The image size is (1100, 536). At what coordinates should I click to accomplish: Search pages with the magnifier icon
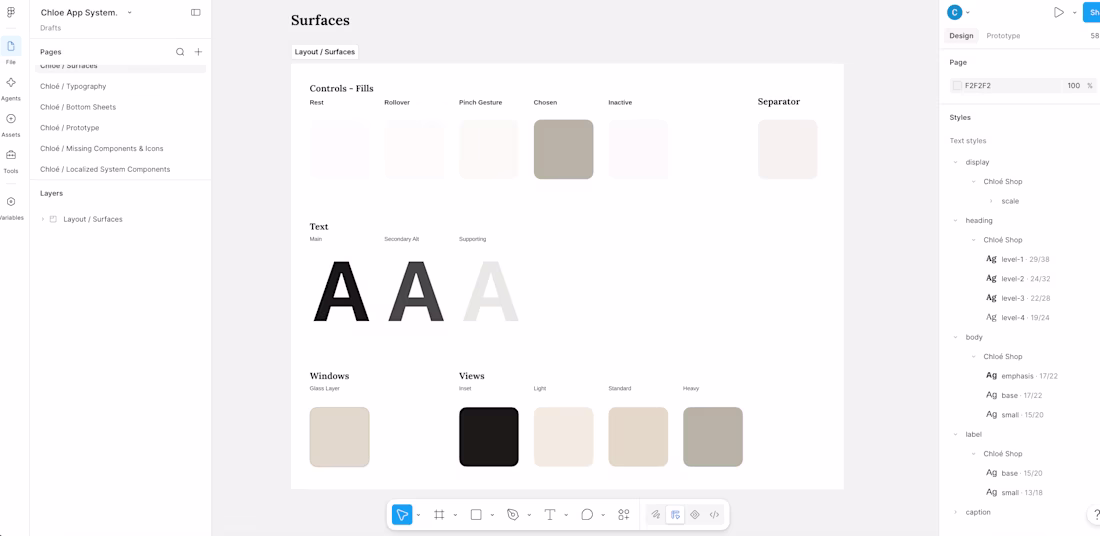pyautogui.click(x=180, y=52)
